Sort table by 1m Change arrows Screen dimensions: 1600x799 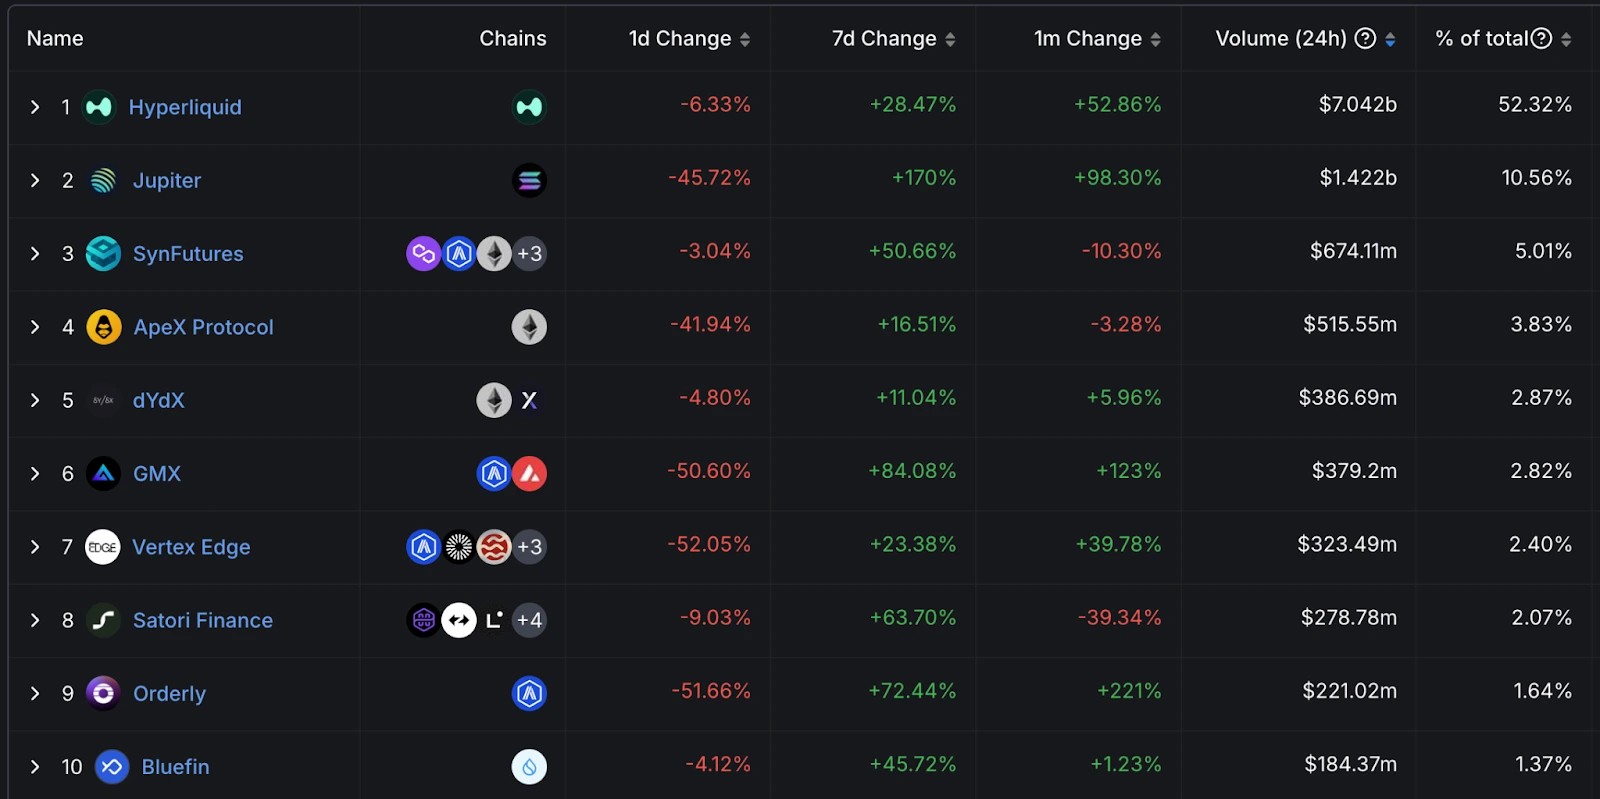pos(1156,39)
